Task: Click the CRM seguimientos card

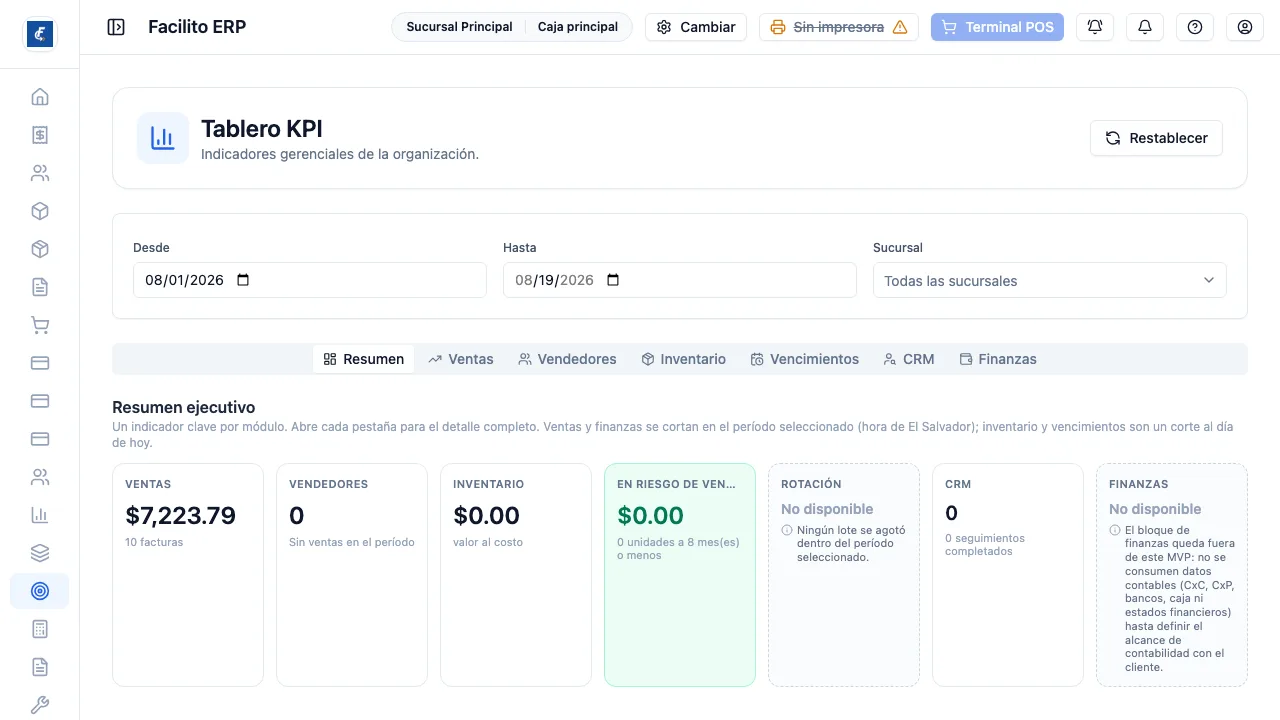Action: click(1008, 575)
